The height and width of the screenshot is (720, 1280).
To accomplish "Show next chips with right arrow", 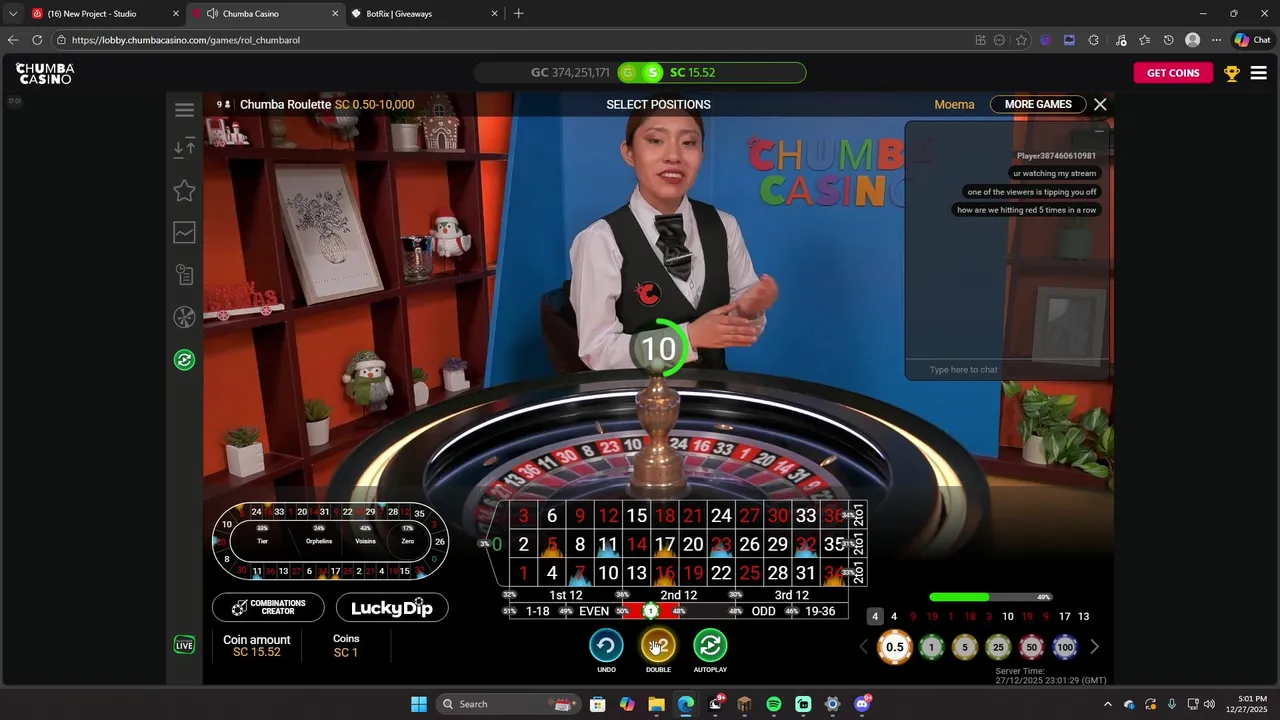I will point(1094,647).
